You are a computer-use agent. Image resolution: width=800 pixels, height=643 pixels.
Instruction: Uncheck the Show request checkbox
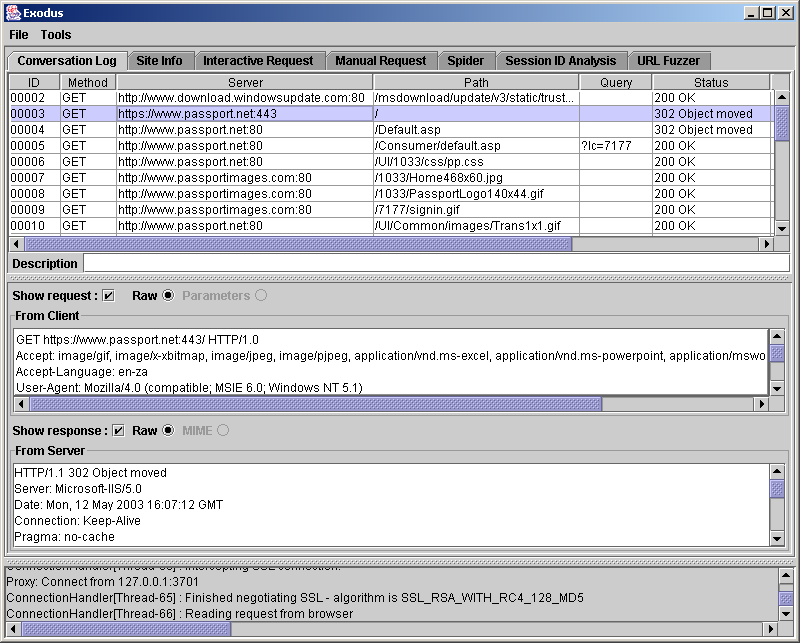(x=109, y=296)
